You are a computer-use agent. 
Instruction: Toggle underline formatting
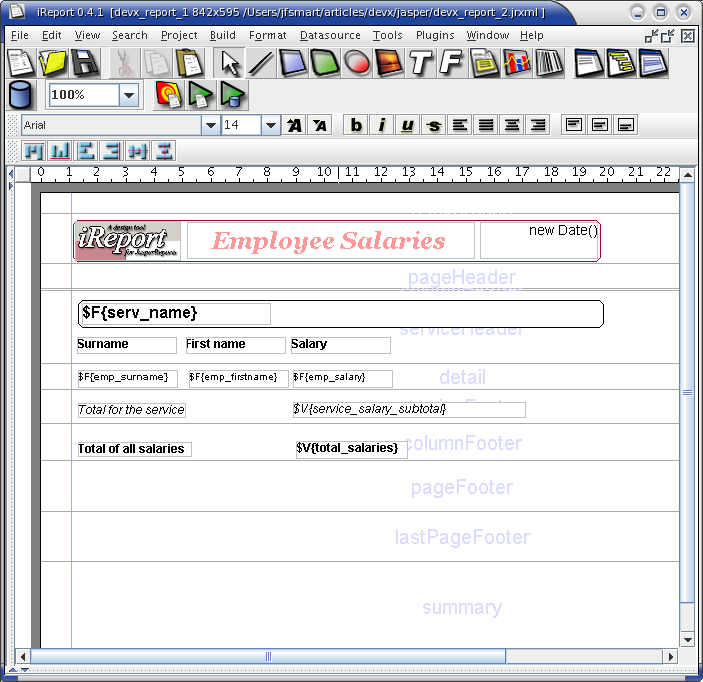click(407, 125)
